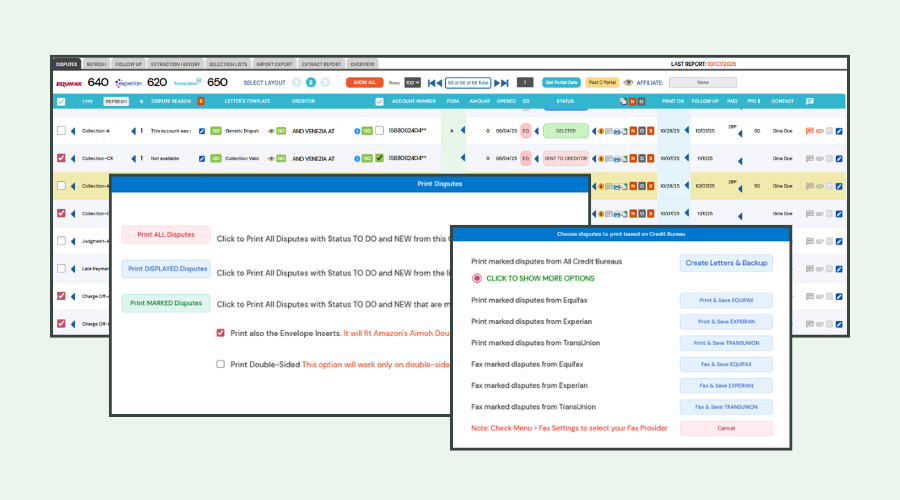Click the blue edit icon ending the Collection-CR row
This screenshot has height=500, width=900.
pyautogui.click(x=839, y=158)
